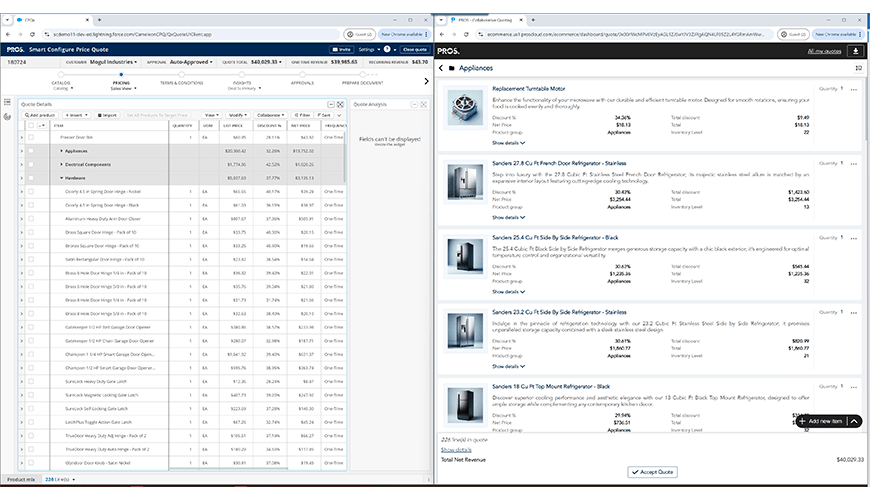870x500 pixels.
Task: Click the Invite button
Action: pos(341,49)
